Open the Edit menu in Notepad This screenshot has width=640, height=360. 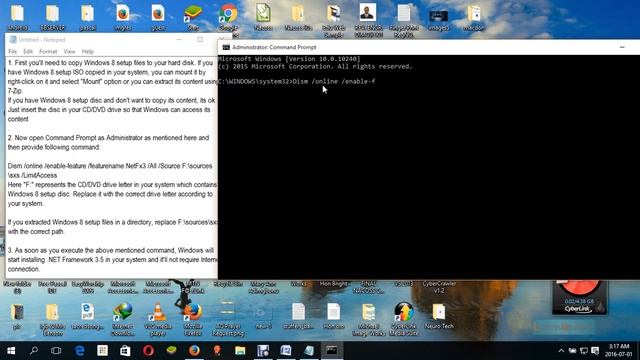point(28,51)
